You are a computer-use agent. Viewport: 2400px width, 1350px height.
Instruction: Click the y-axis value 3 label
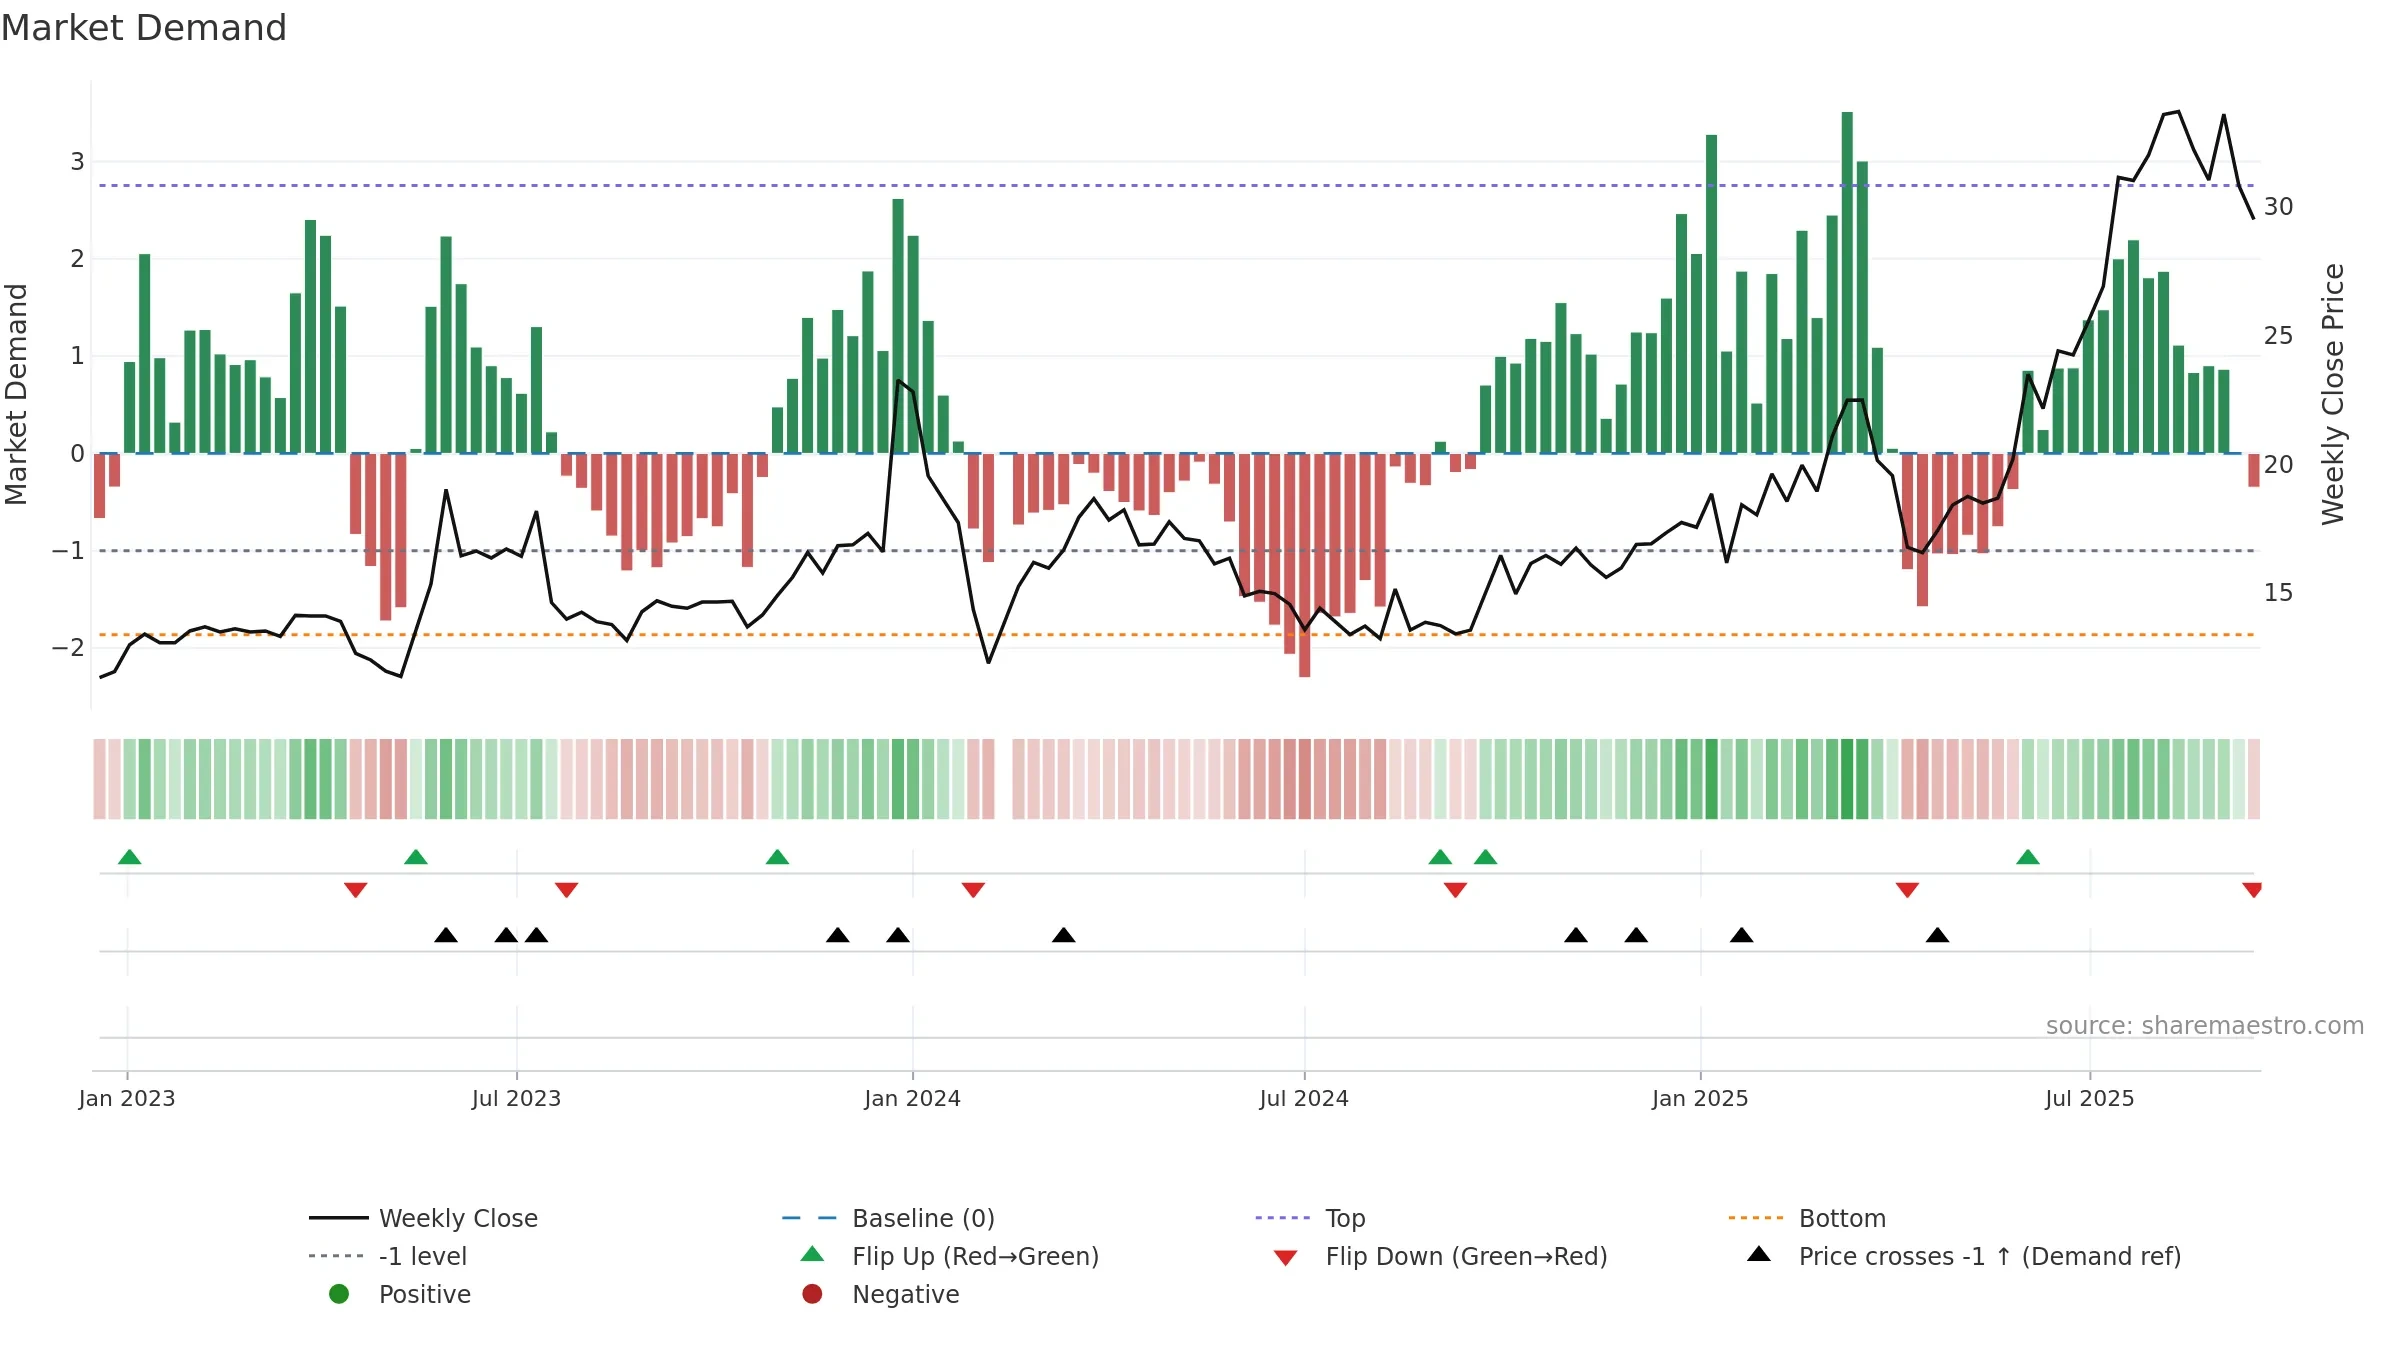(77, 162)
